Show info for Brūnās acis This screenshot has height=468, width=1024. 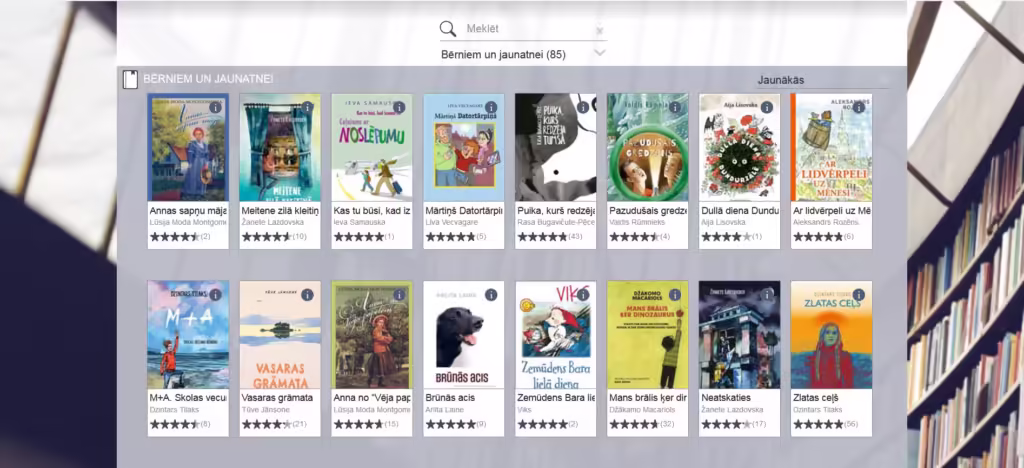(x=492, y=295)
